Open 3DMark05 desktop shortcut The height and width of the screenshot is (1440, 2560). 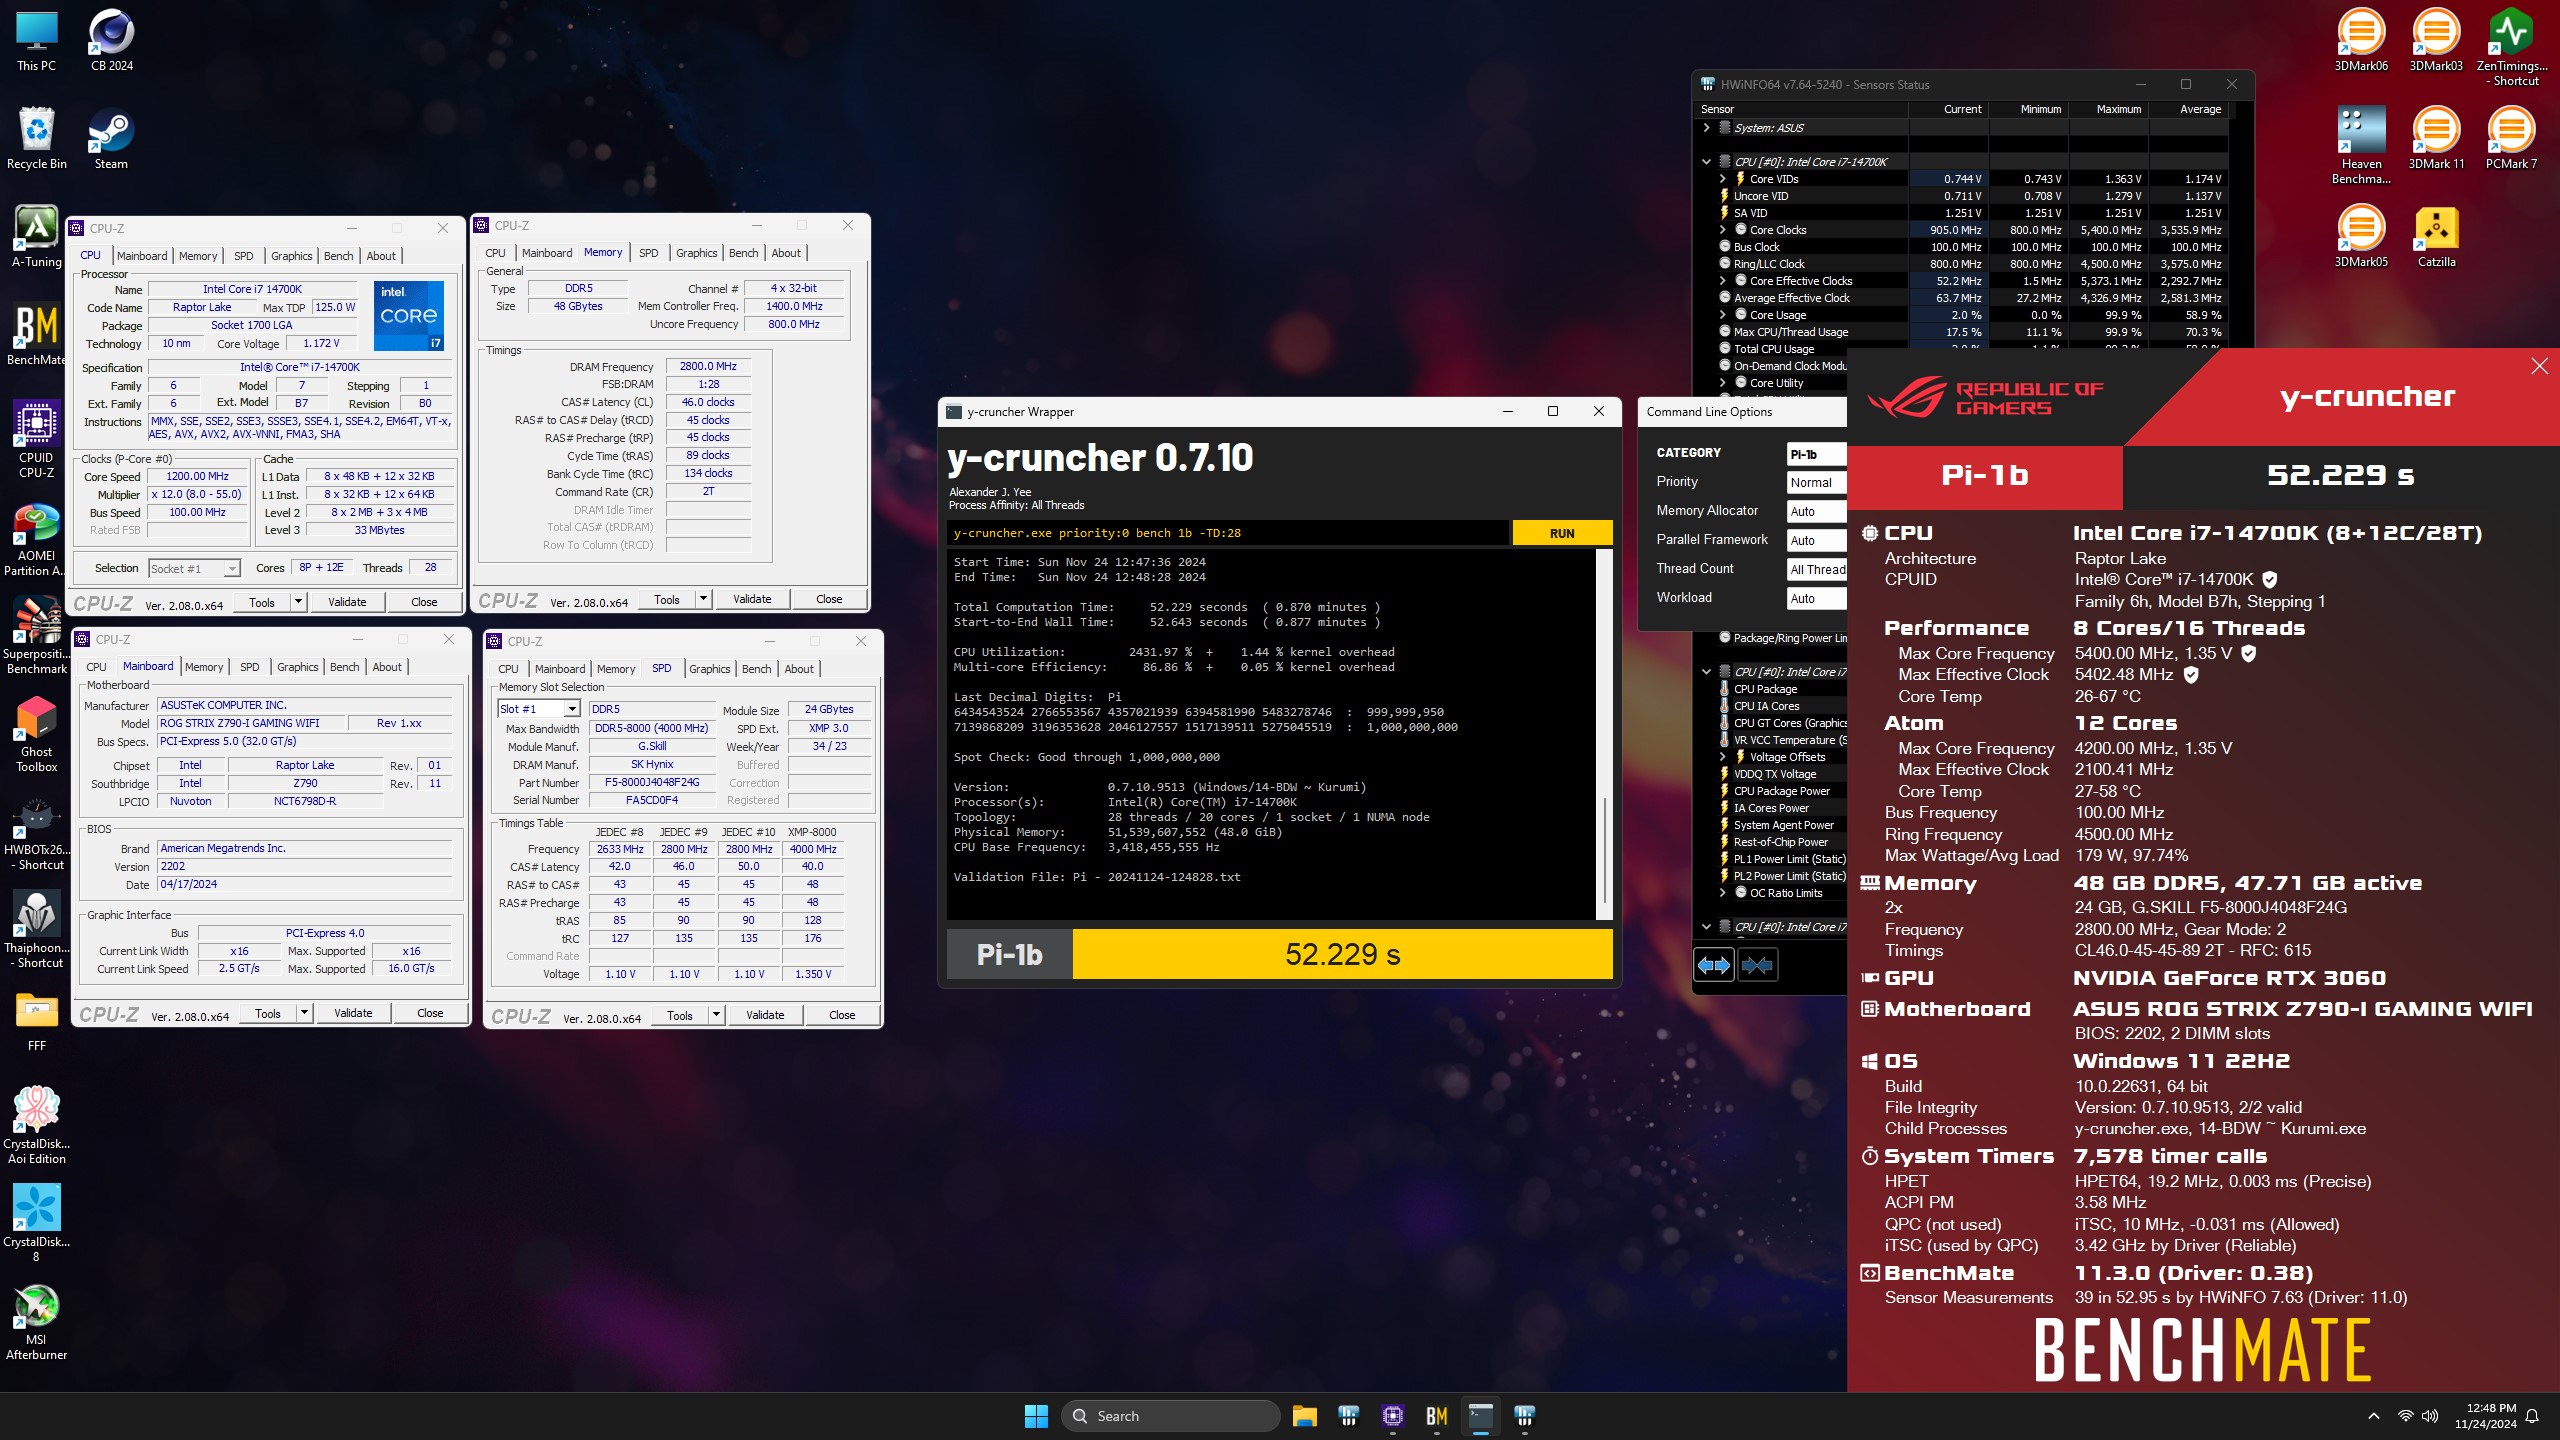(2361, 237)
